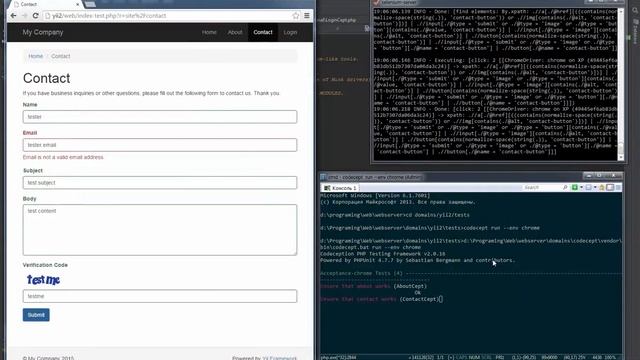Select the Contact browser tab
The width and height of the screenshot is (640, 360).
click(x=45, y=4)
